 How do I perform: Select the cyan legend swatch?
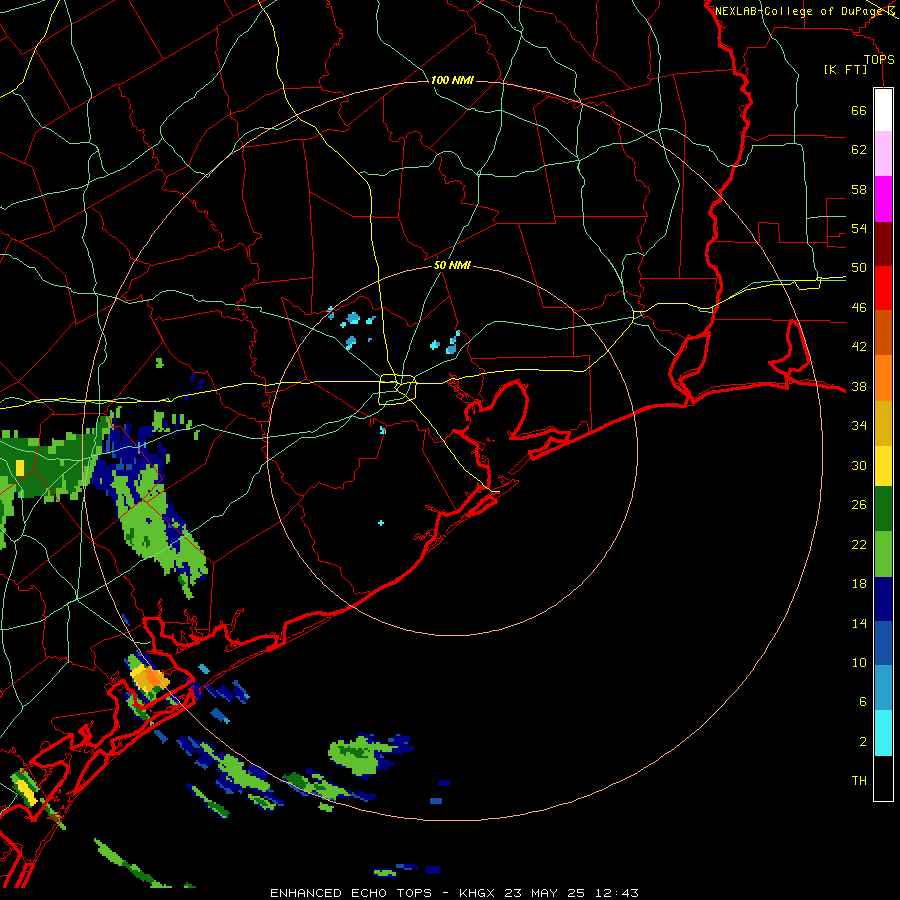click(883, 733)
